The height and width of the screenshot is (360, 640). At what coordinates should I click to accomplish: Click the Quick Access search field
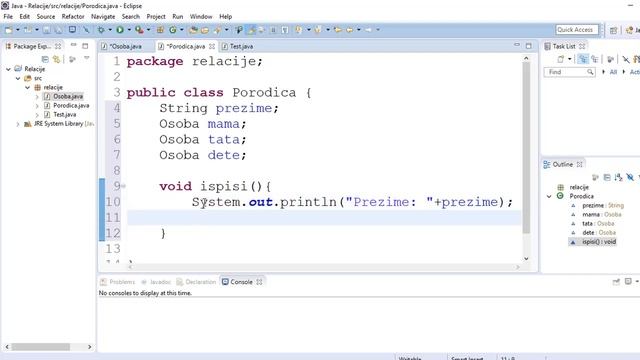(577, 30)
